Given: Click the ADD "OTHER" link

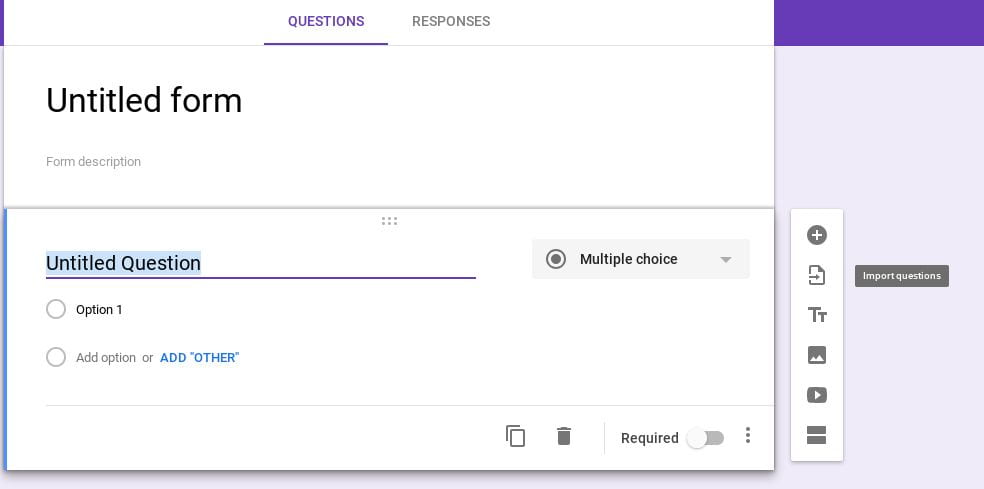Looking at the screenshot, I should 200,358.
